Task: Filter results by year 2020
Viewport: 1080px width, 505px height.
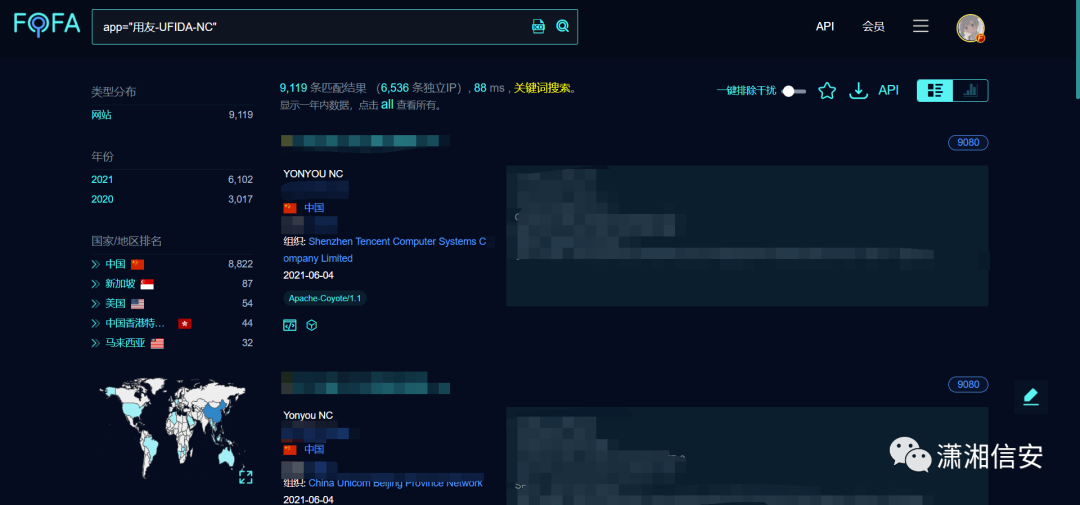Action: tap(102, 199)
